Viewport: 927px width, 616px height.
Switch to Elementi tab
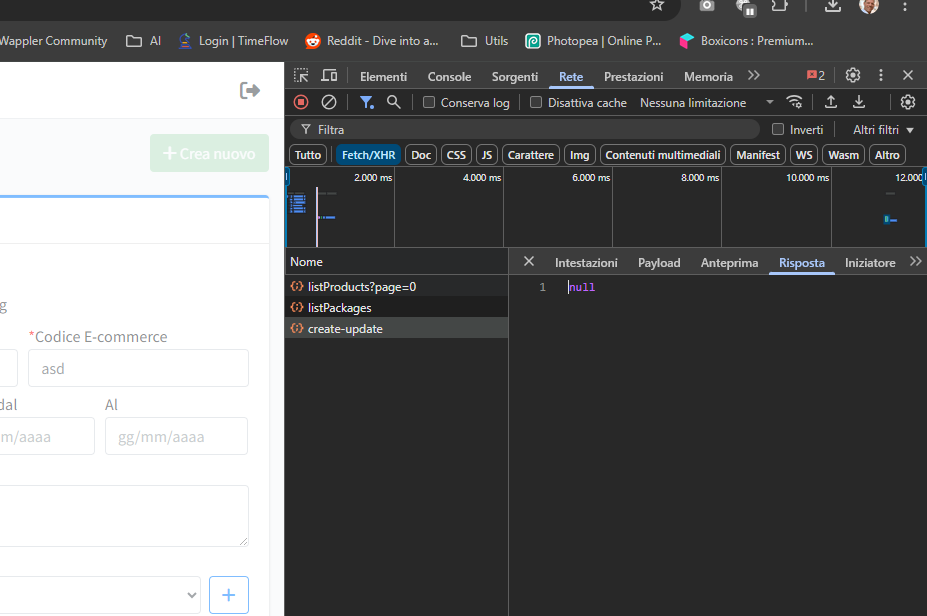coord(383,76)
